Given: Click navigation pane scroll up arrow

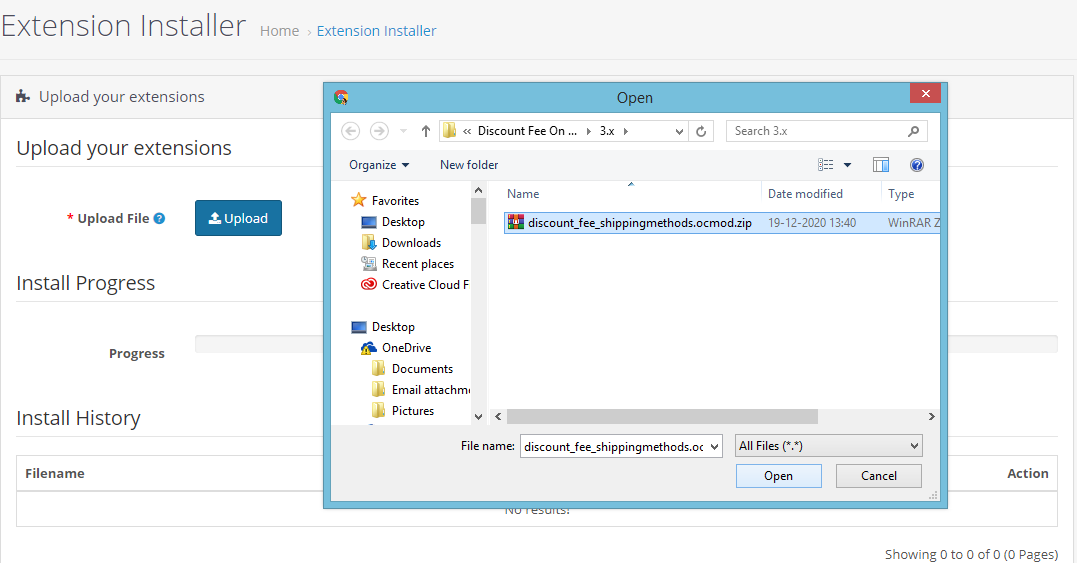Looking at the screenshot, I should pos(478,190).
